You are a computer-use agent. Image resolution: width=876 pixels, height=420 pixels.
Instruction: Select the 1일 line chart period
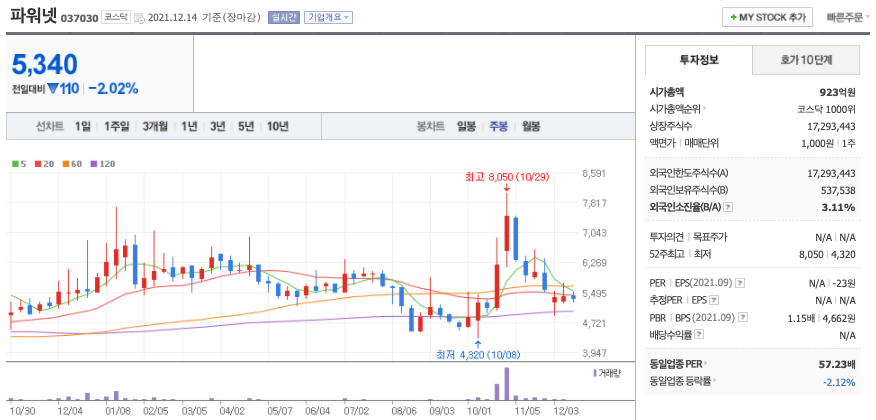82,126
